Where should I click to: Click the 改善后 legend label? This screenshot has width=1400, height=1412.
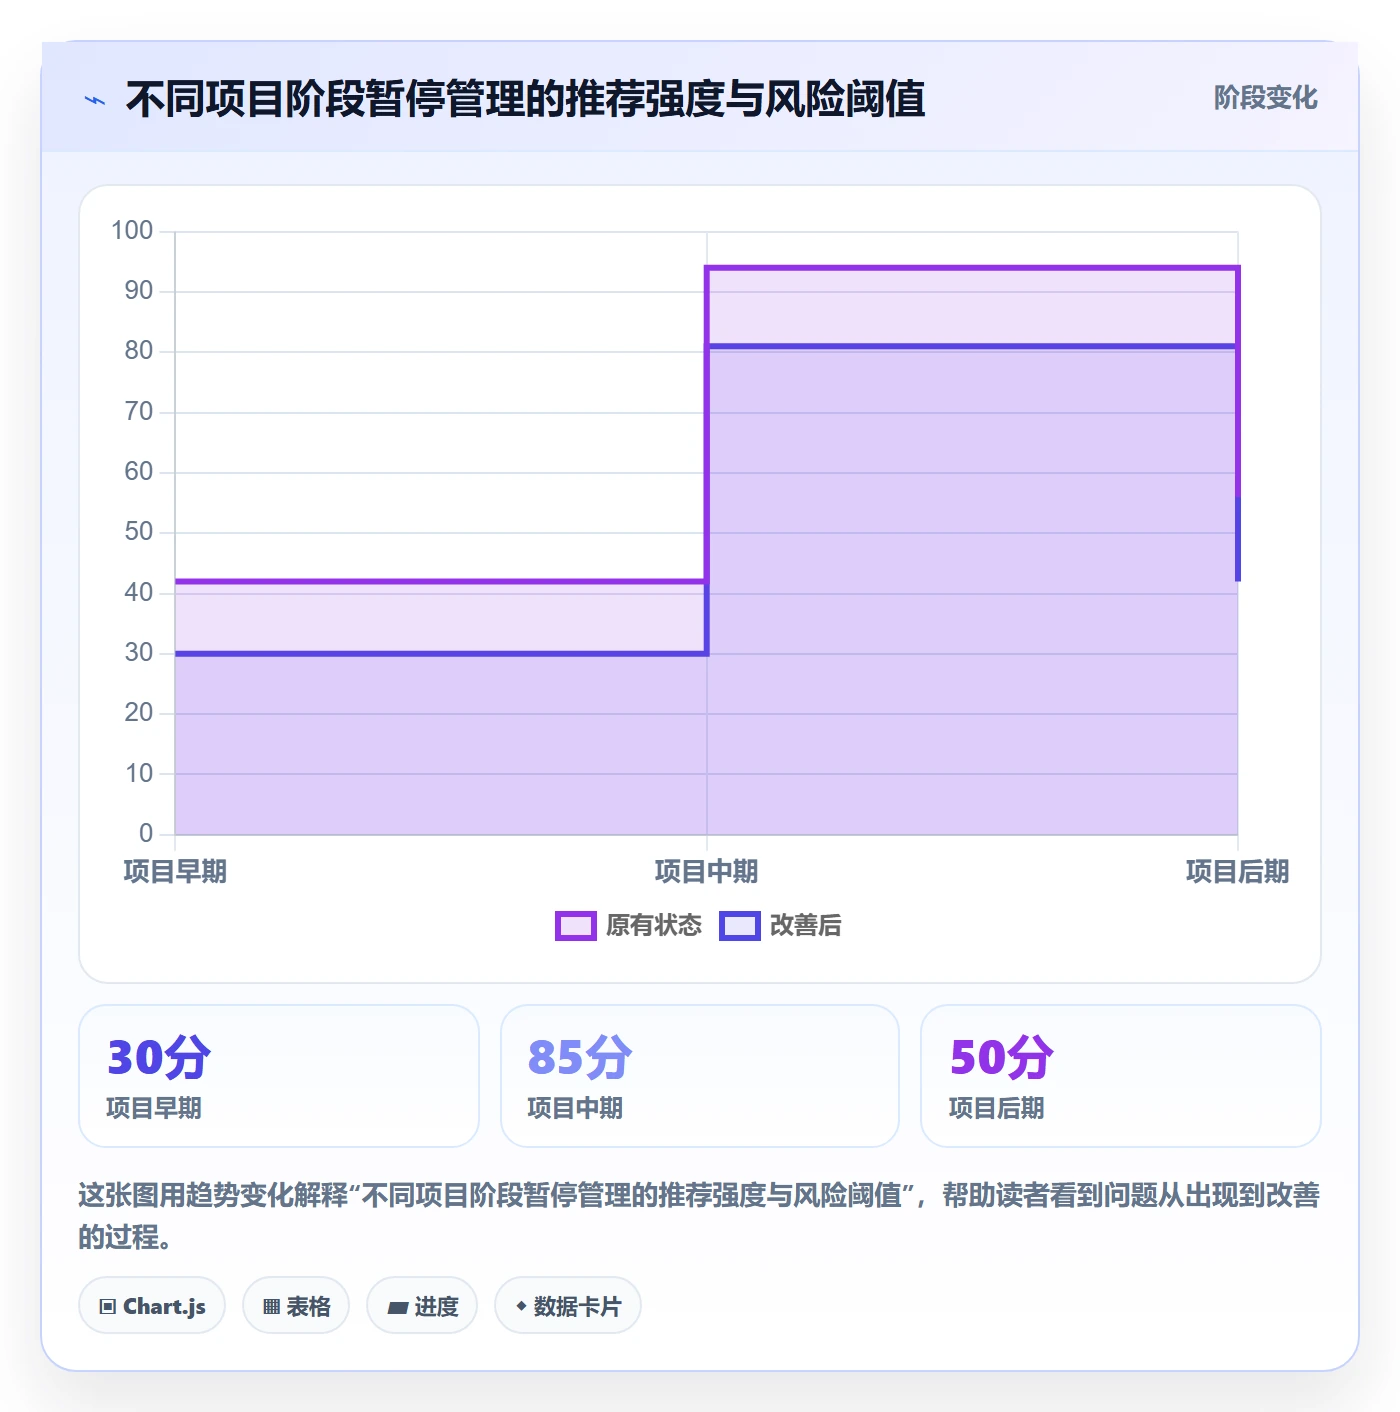[806, 926]
